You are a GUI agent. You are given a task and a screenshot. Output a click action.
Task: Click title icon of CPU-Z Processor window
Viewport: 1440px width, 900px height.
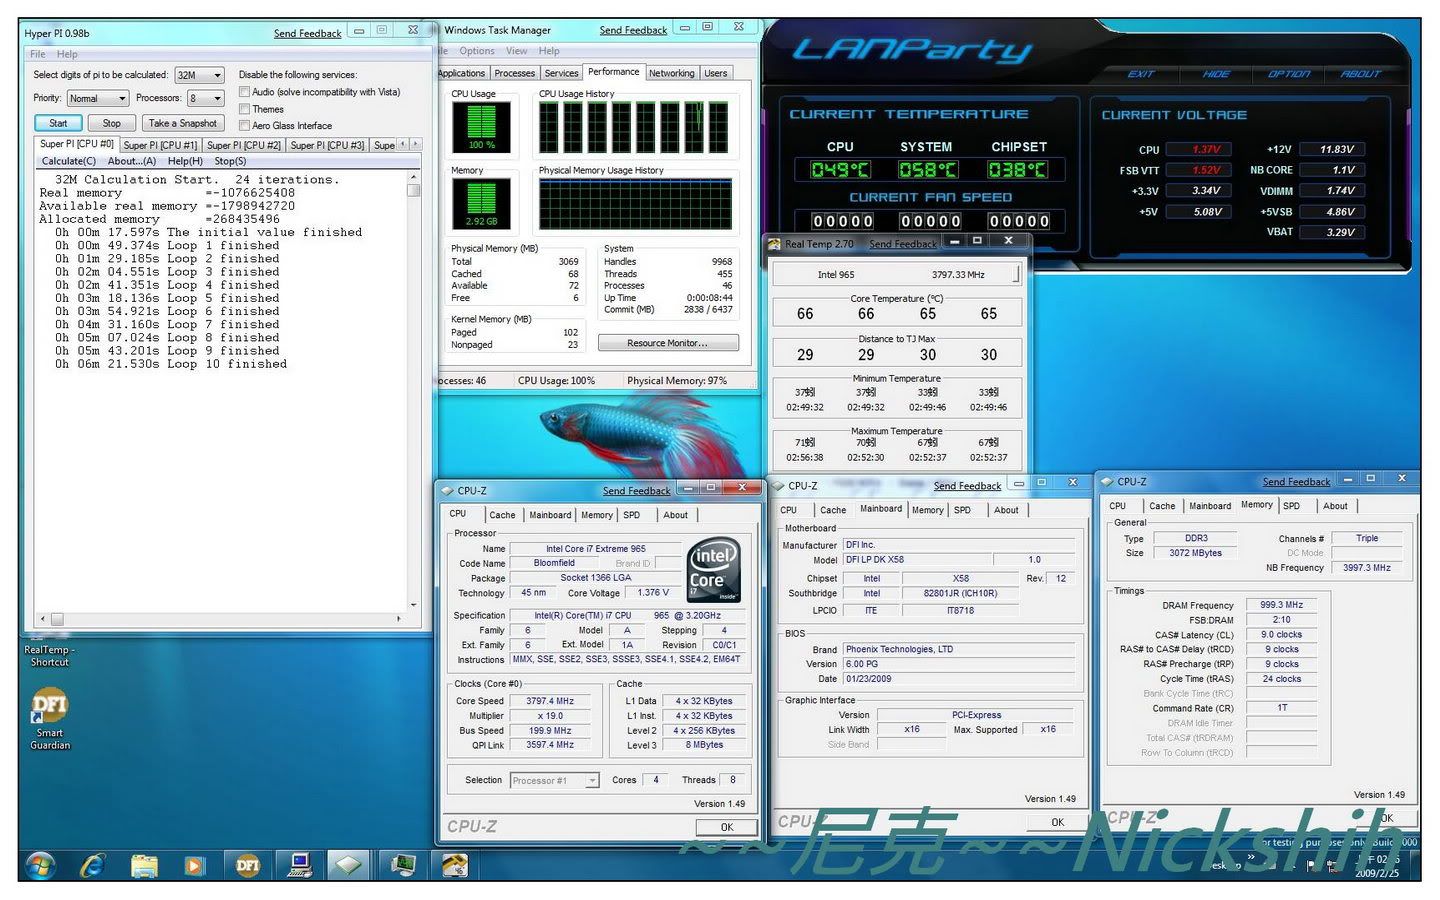coord(448,491)
